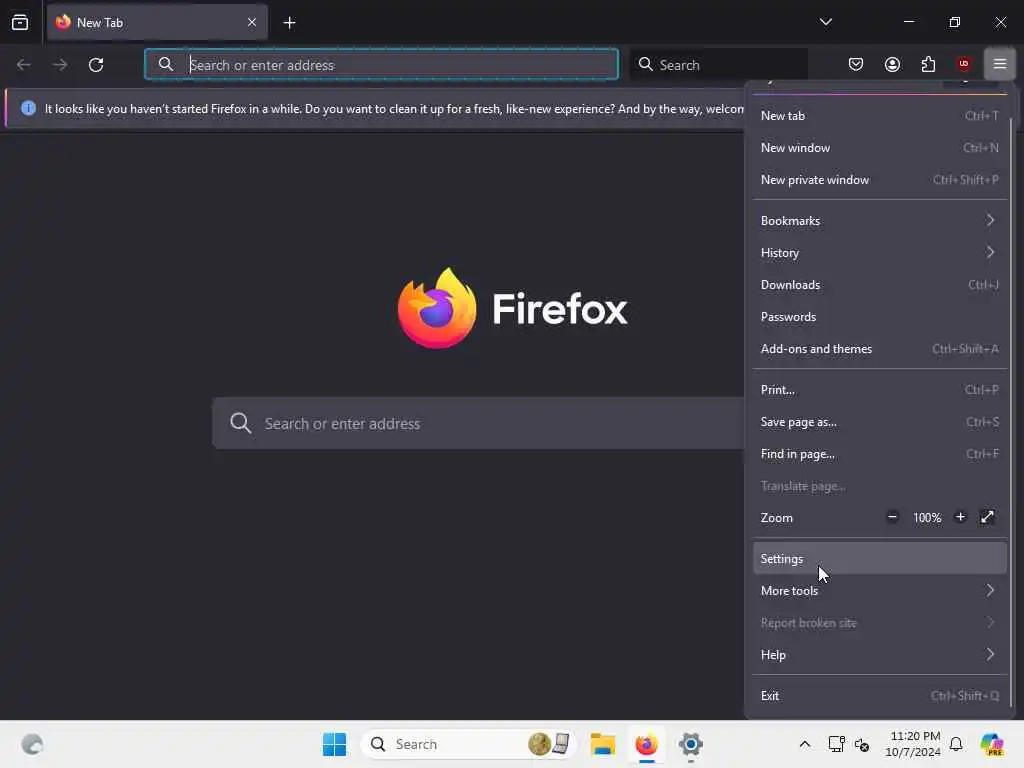Reset zoom via the 100% label
The height and width of the screenshot is (768, 1024).
click(927, 518)
